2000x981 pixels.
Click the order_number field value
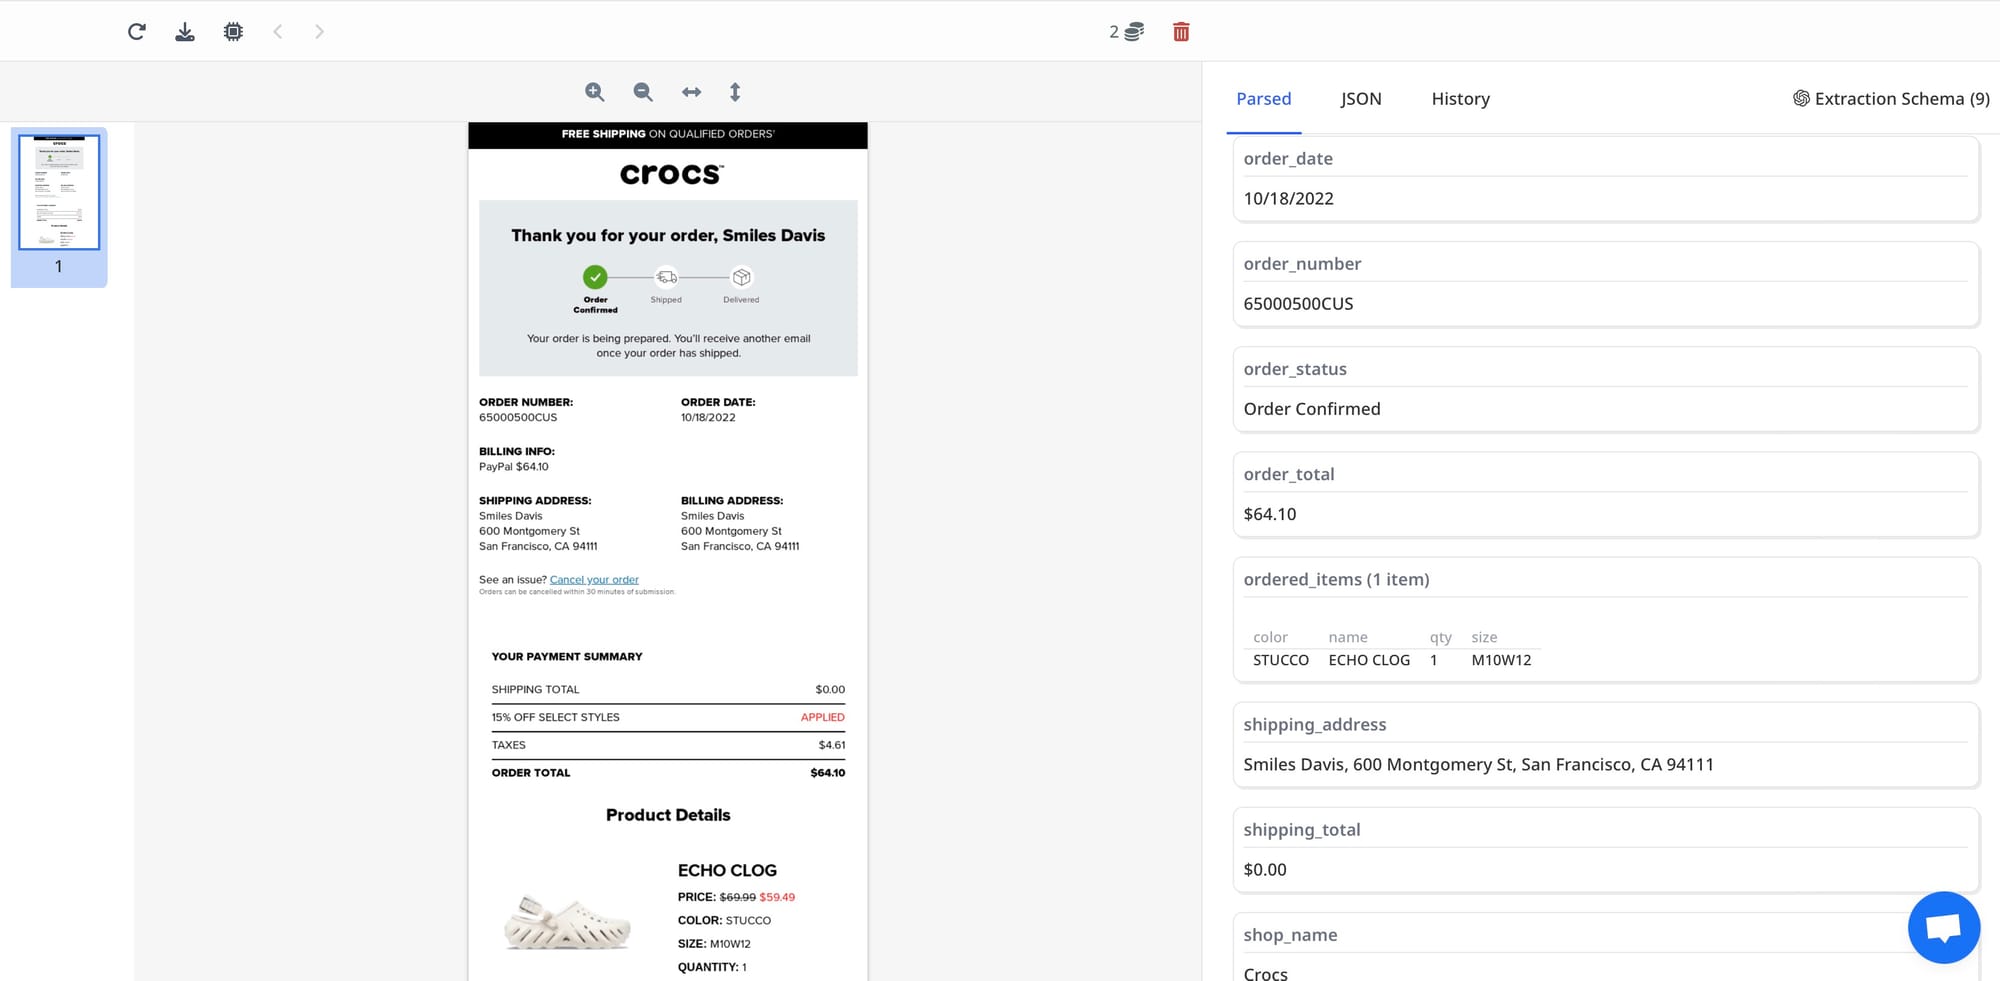pyautogui.click(x=1298, y=304)
